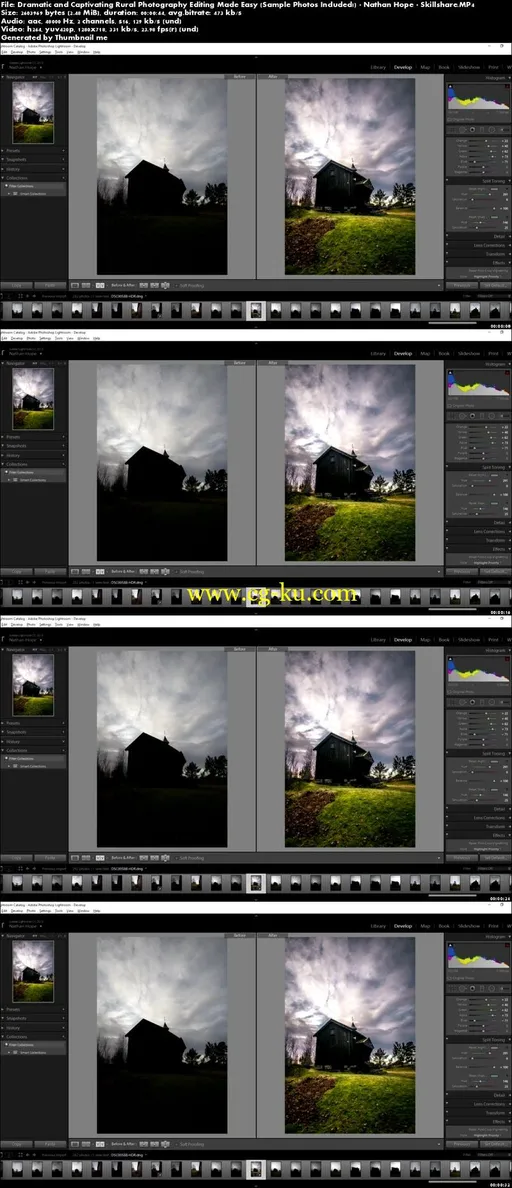Click the Previous button in the 00:00:08 frame
This screenshot has height=1188, width=512.
click(x=462, y=285)
